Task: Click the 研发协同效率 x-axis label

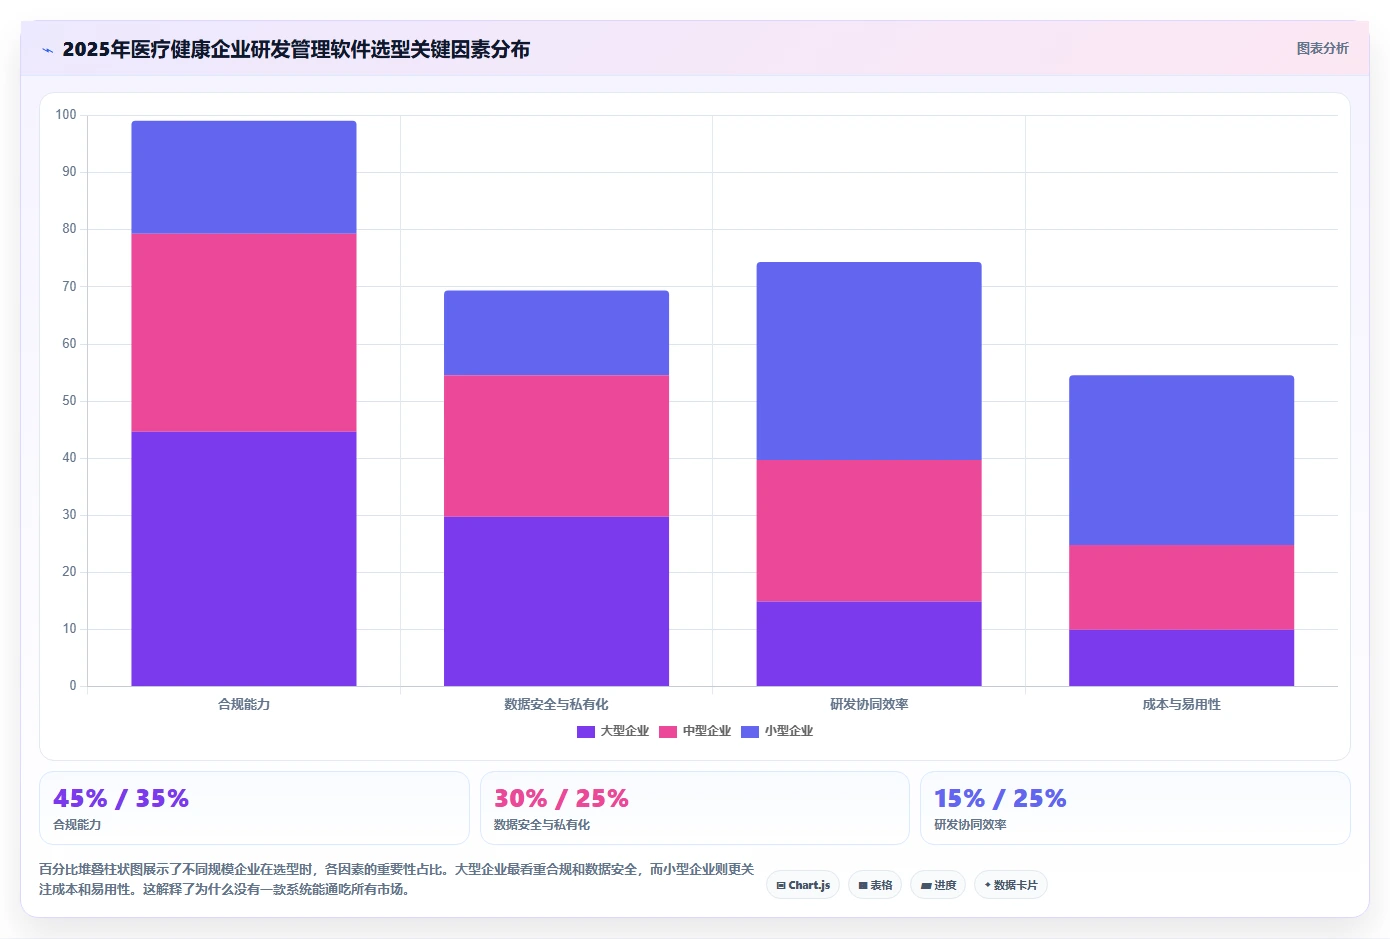Action: (x=869, y=704)
